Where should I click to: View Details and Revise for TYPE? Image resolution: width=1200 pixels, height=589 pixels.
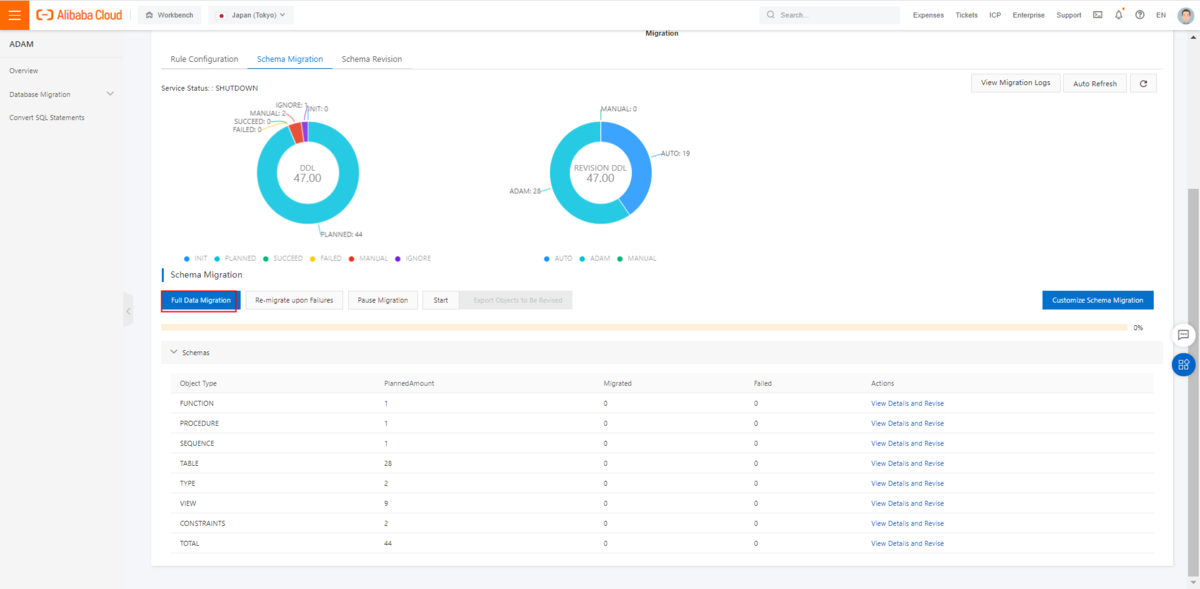(907, 483)
